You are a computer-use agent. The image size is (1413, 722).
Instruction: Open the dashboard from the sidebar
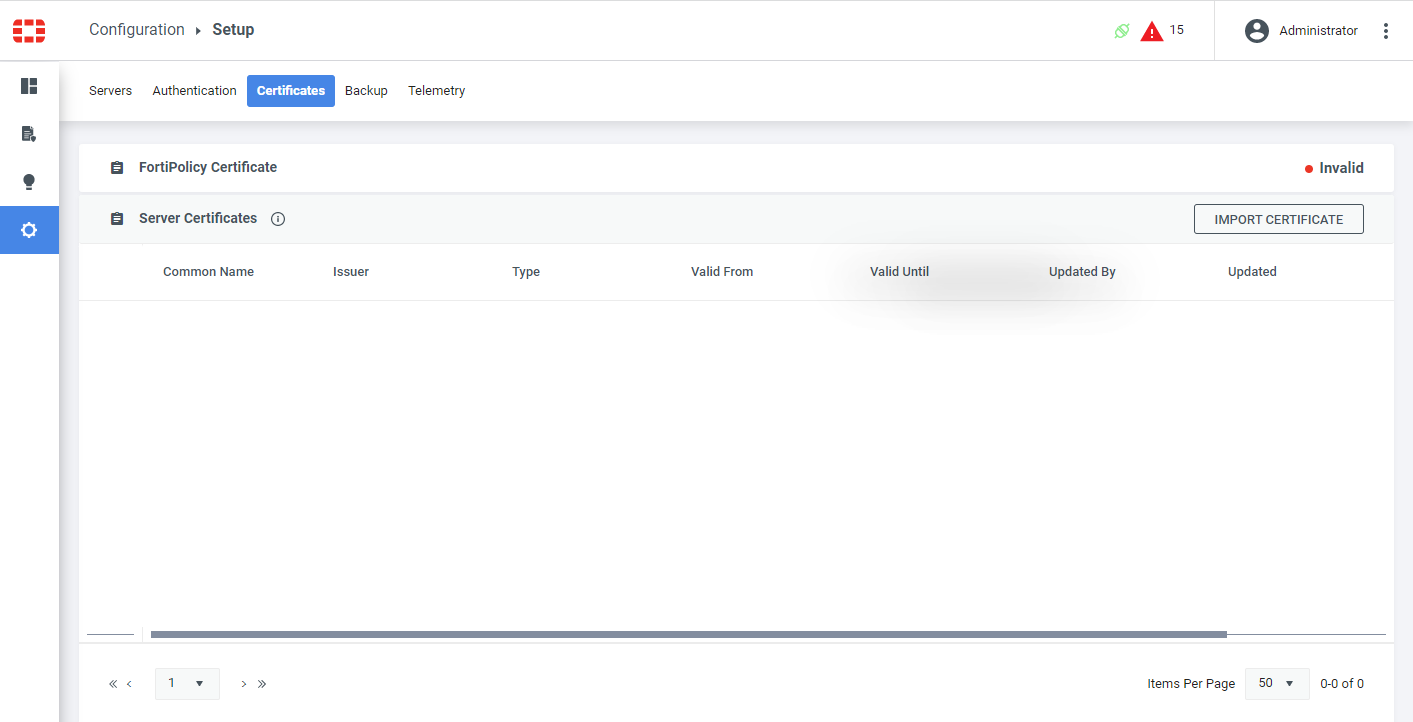point(29,86)
